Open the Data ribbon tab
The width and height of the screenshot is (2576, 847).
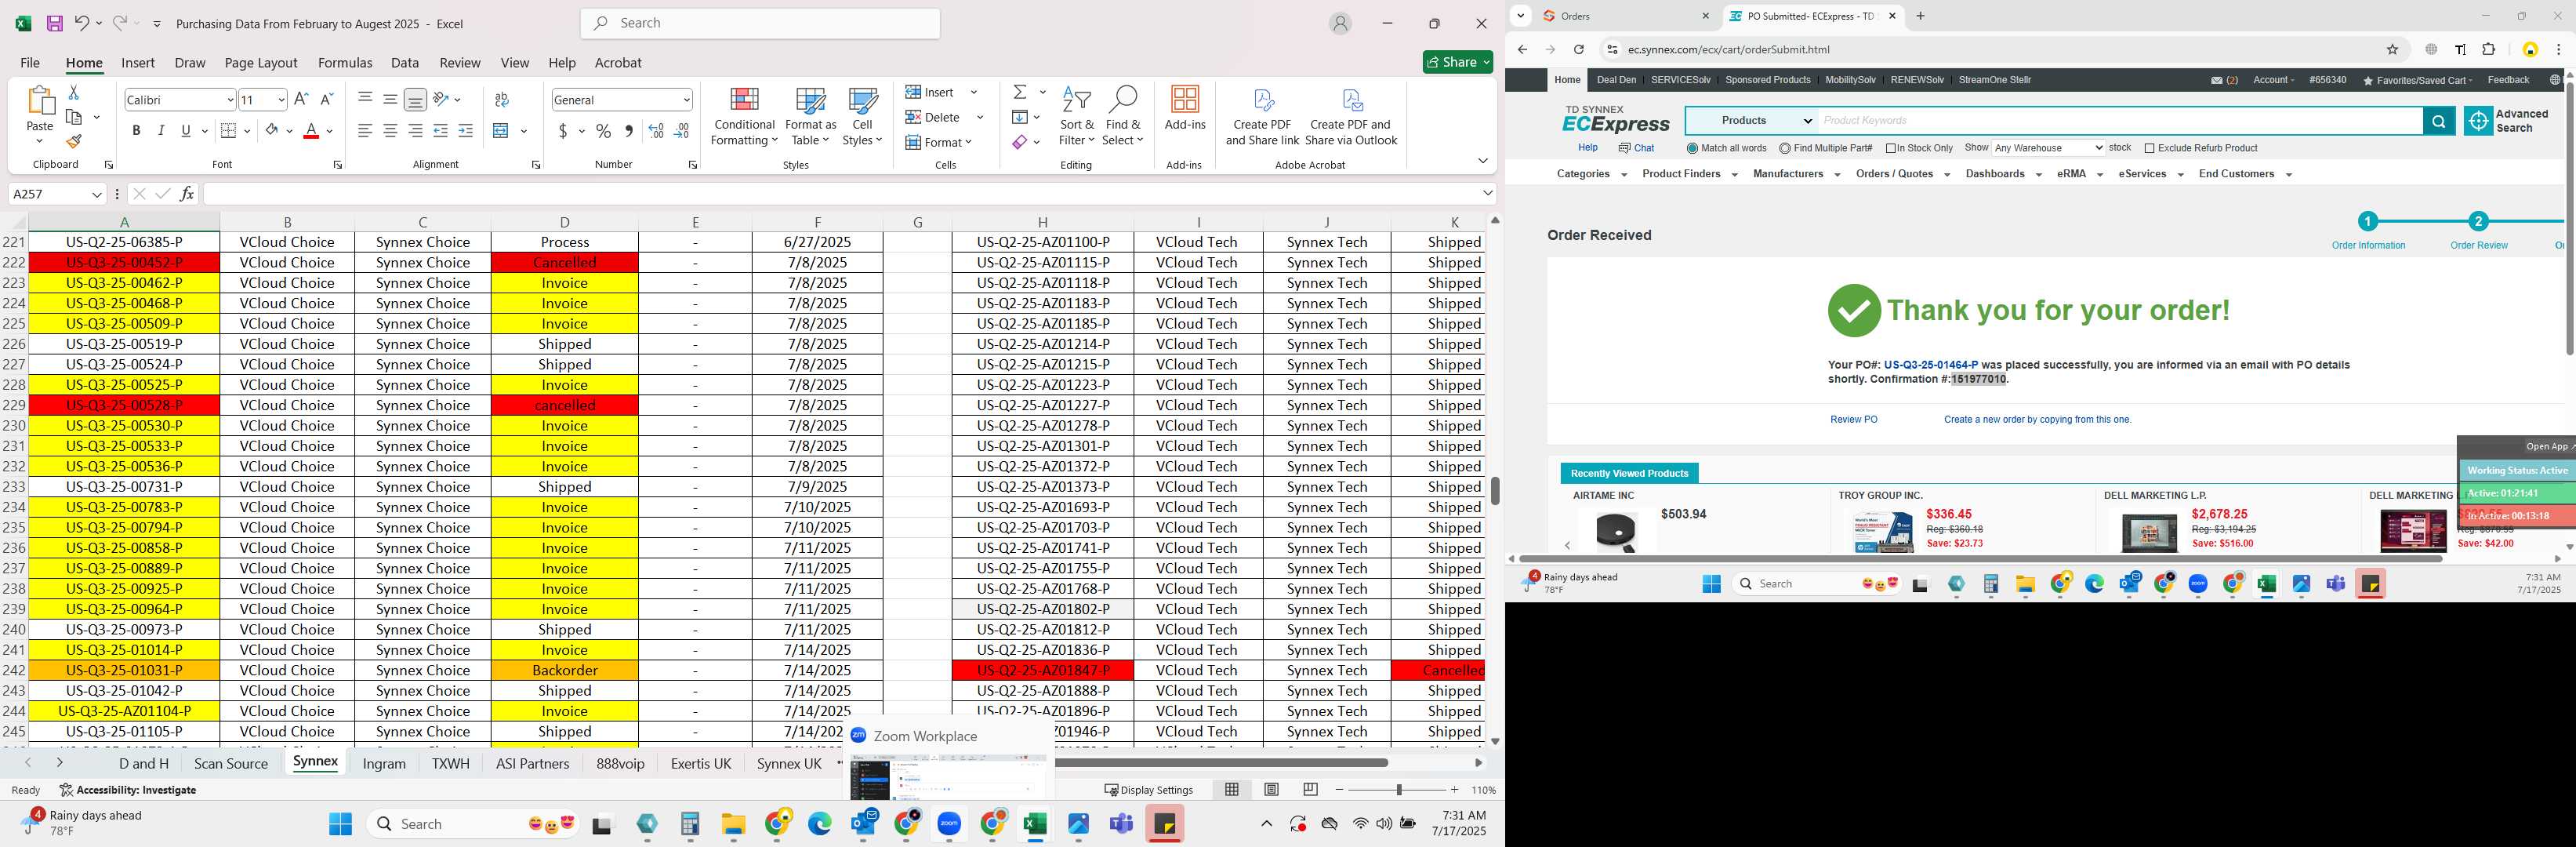click(405, 62)
